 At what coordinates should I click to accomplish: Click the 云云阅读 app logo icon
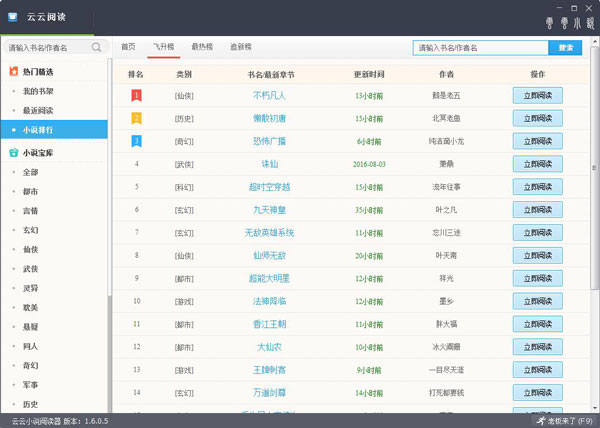(x=13, y=17)
